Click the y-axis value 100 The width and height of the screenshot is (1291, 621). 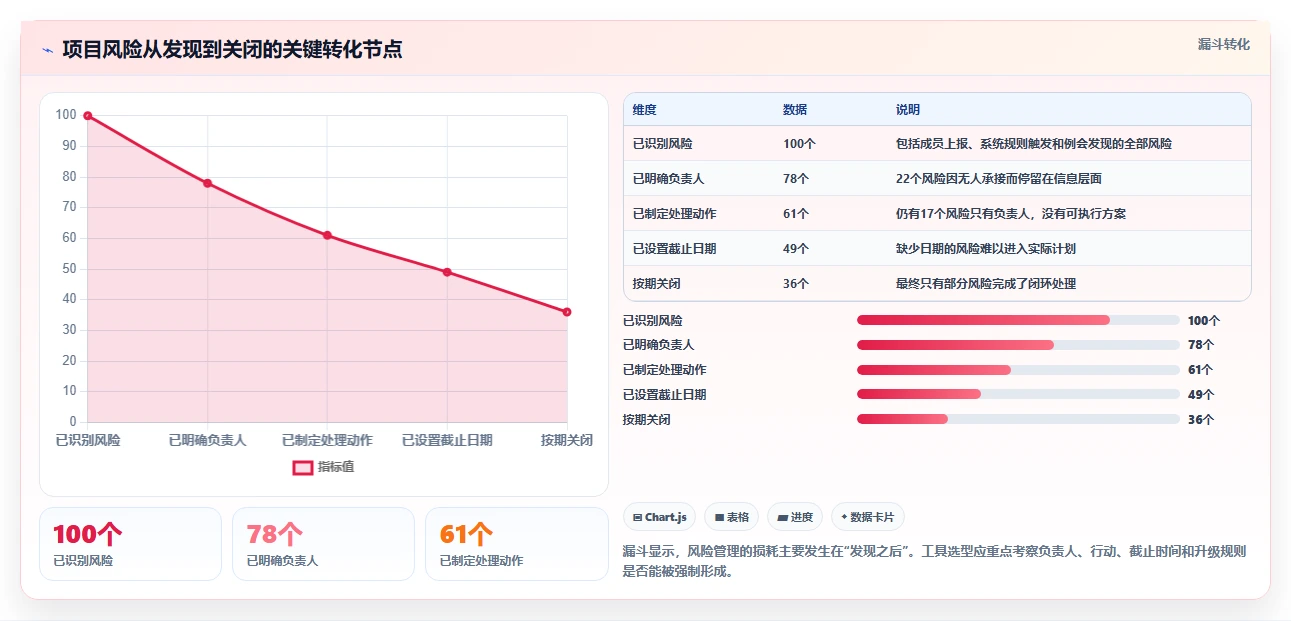[x=66, y=115]
